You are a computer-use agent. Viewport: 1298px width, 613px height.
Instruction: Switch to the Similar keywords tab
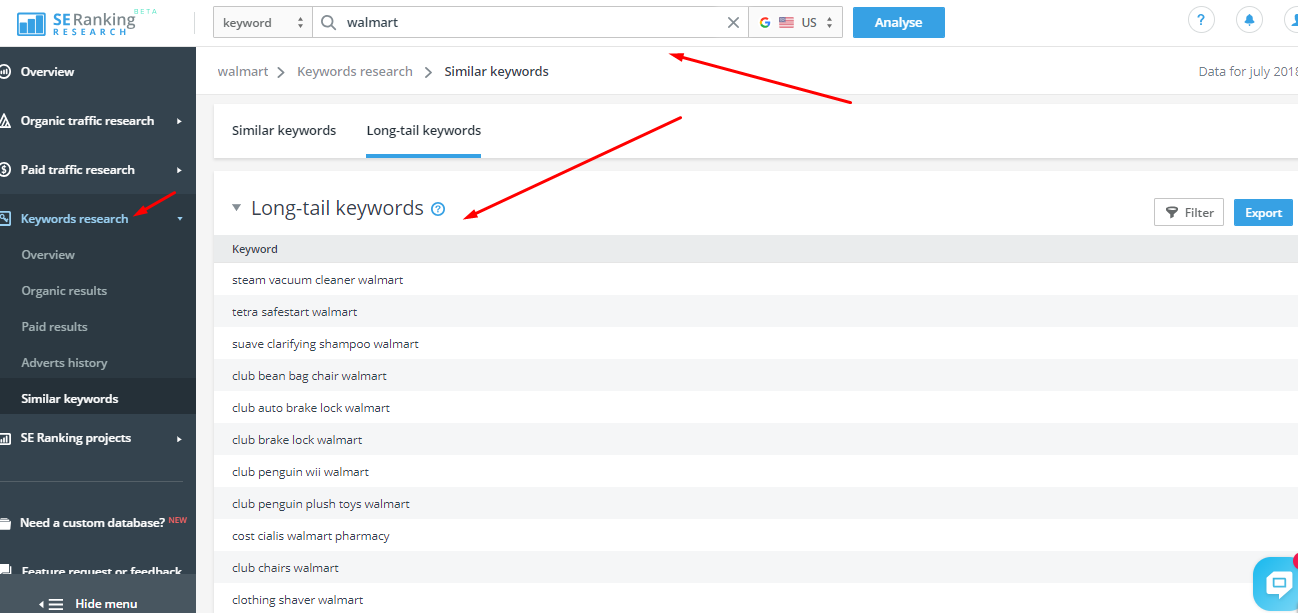click(x=284, y=131)
